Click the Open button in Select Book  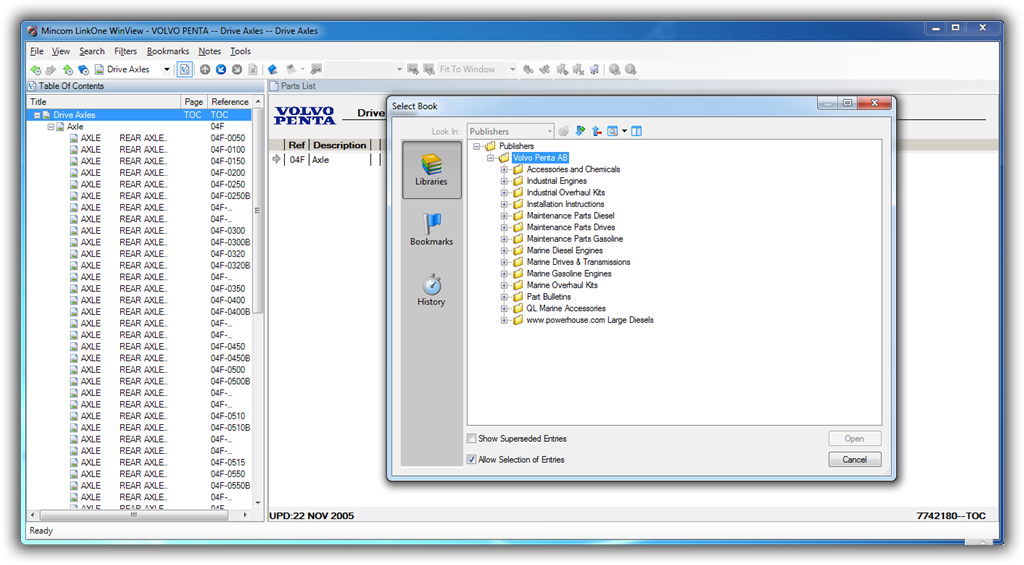tap(854, 438)
